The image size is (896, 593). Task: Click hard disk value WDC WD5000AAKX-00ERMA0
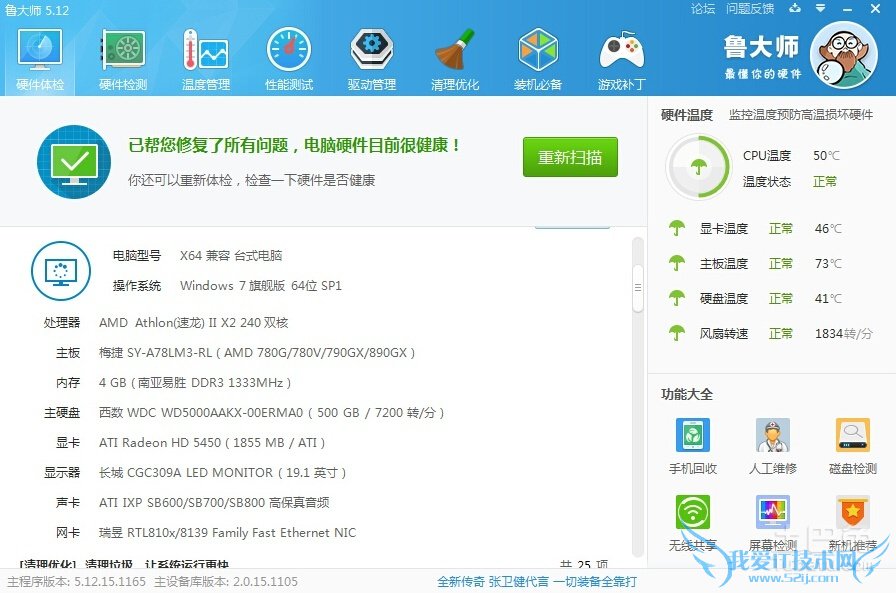[x=271, y=412]
